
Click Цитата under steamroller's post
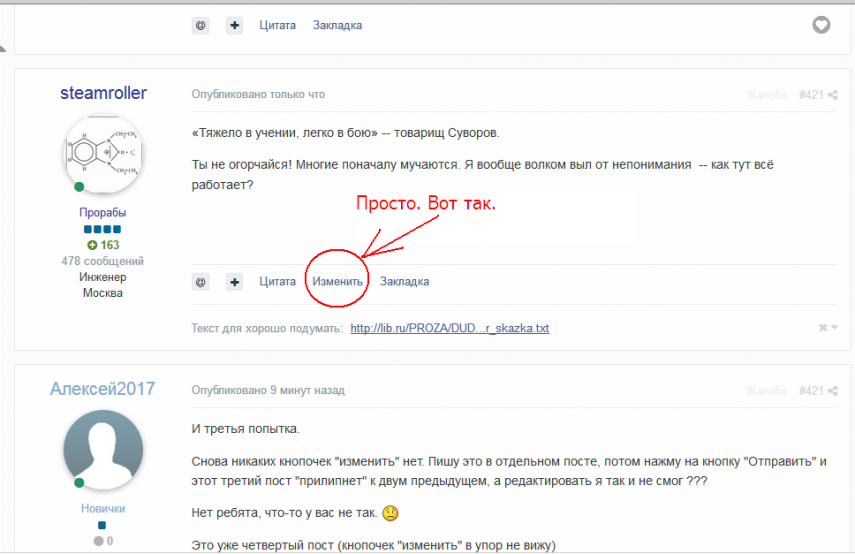click(277, 282)
